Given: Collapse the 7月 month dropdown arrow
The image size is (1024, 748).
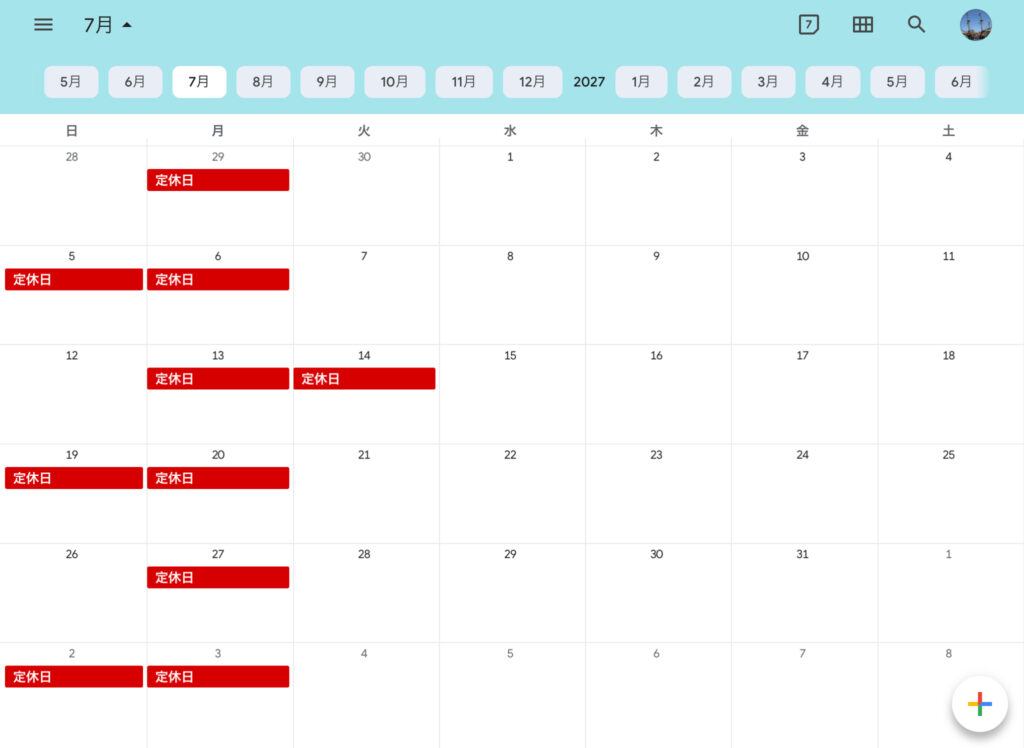Looking at the screenshot, I should coord(127,25).
